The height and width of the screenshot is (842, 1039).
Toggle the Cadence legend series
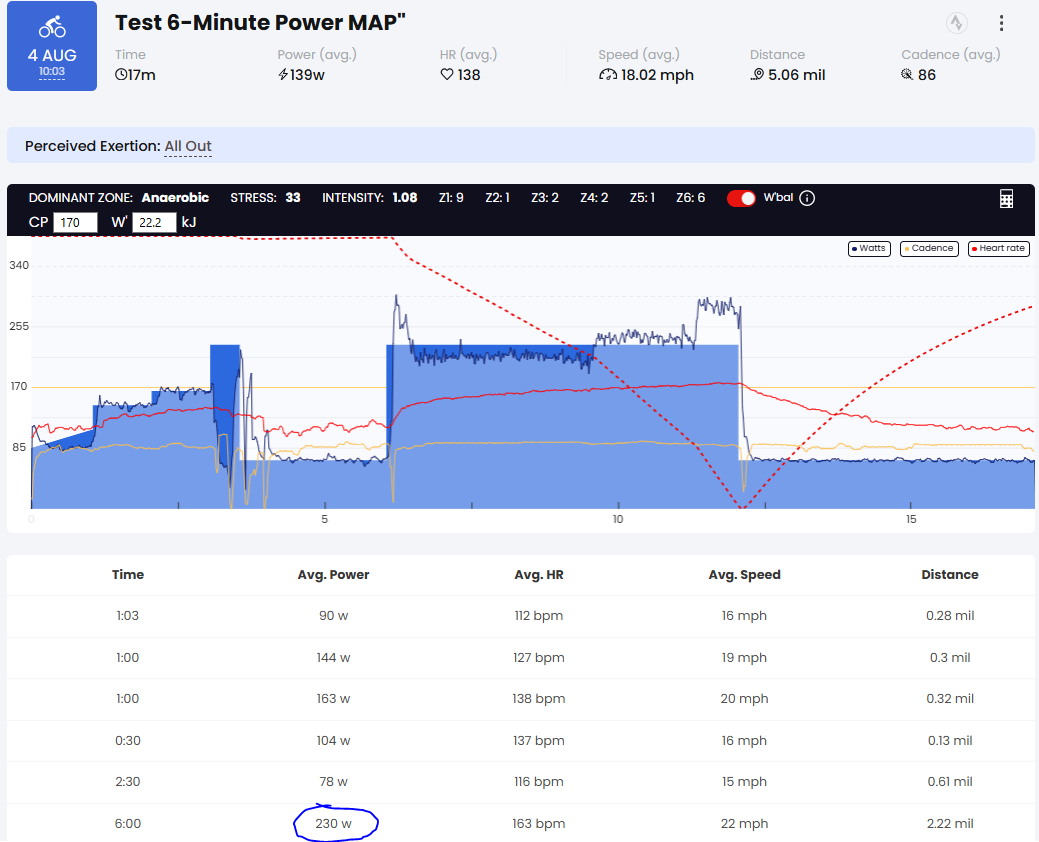tap(928, 248)
